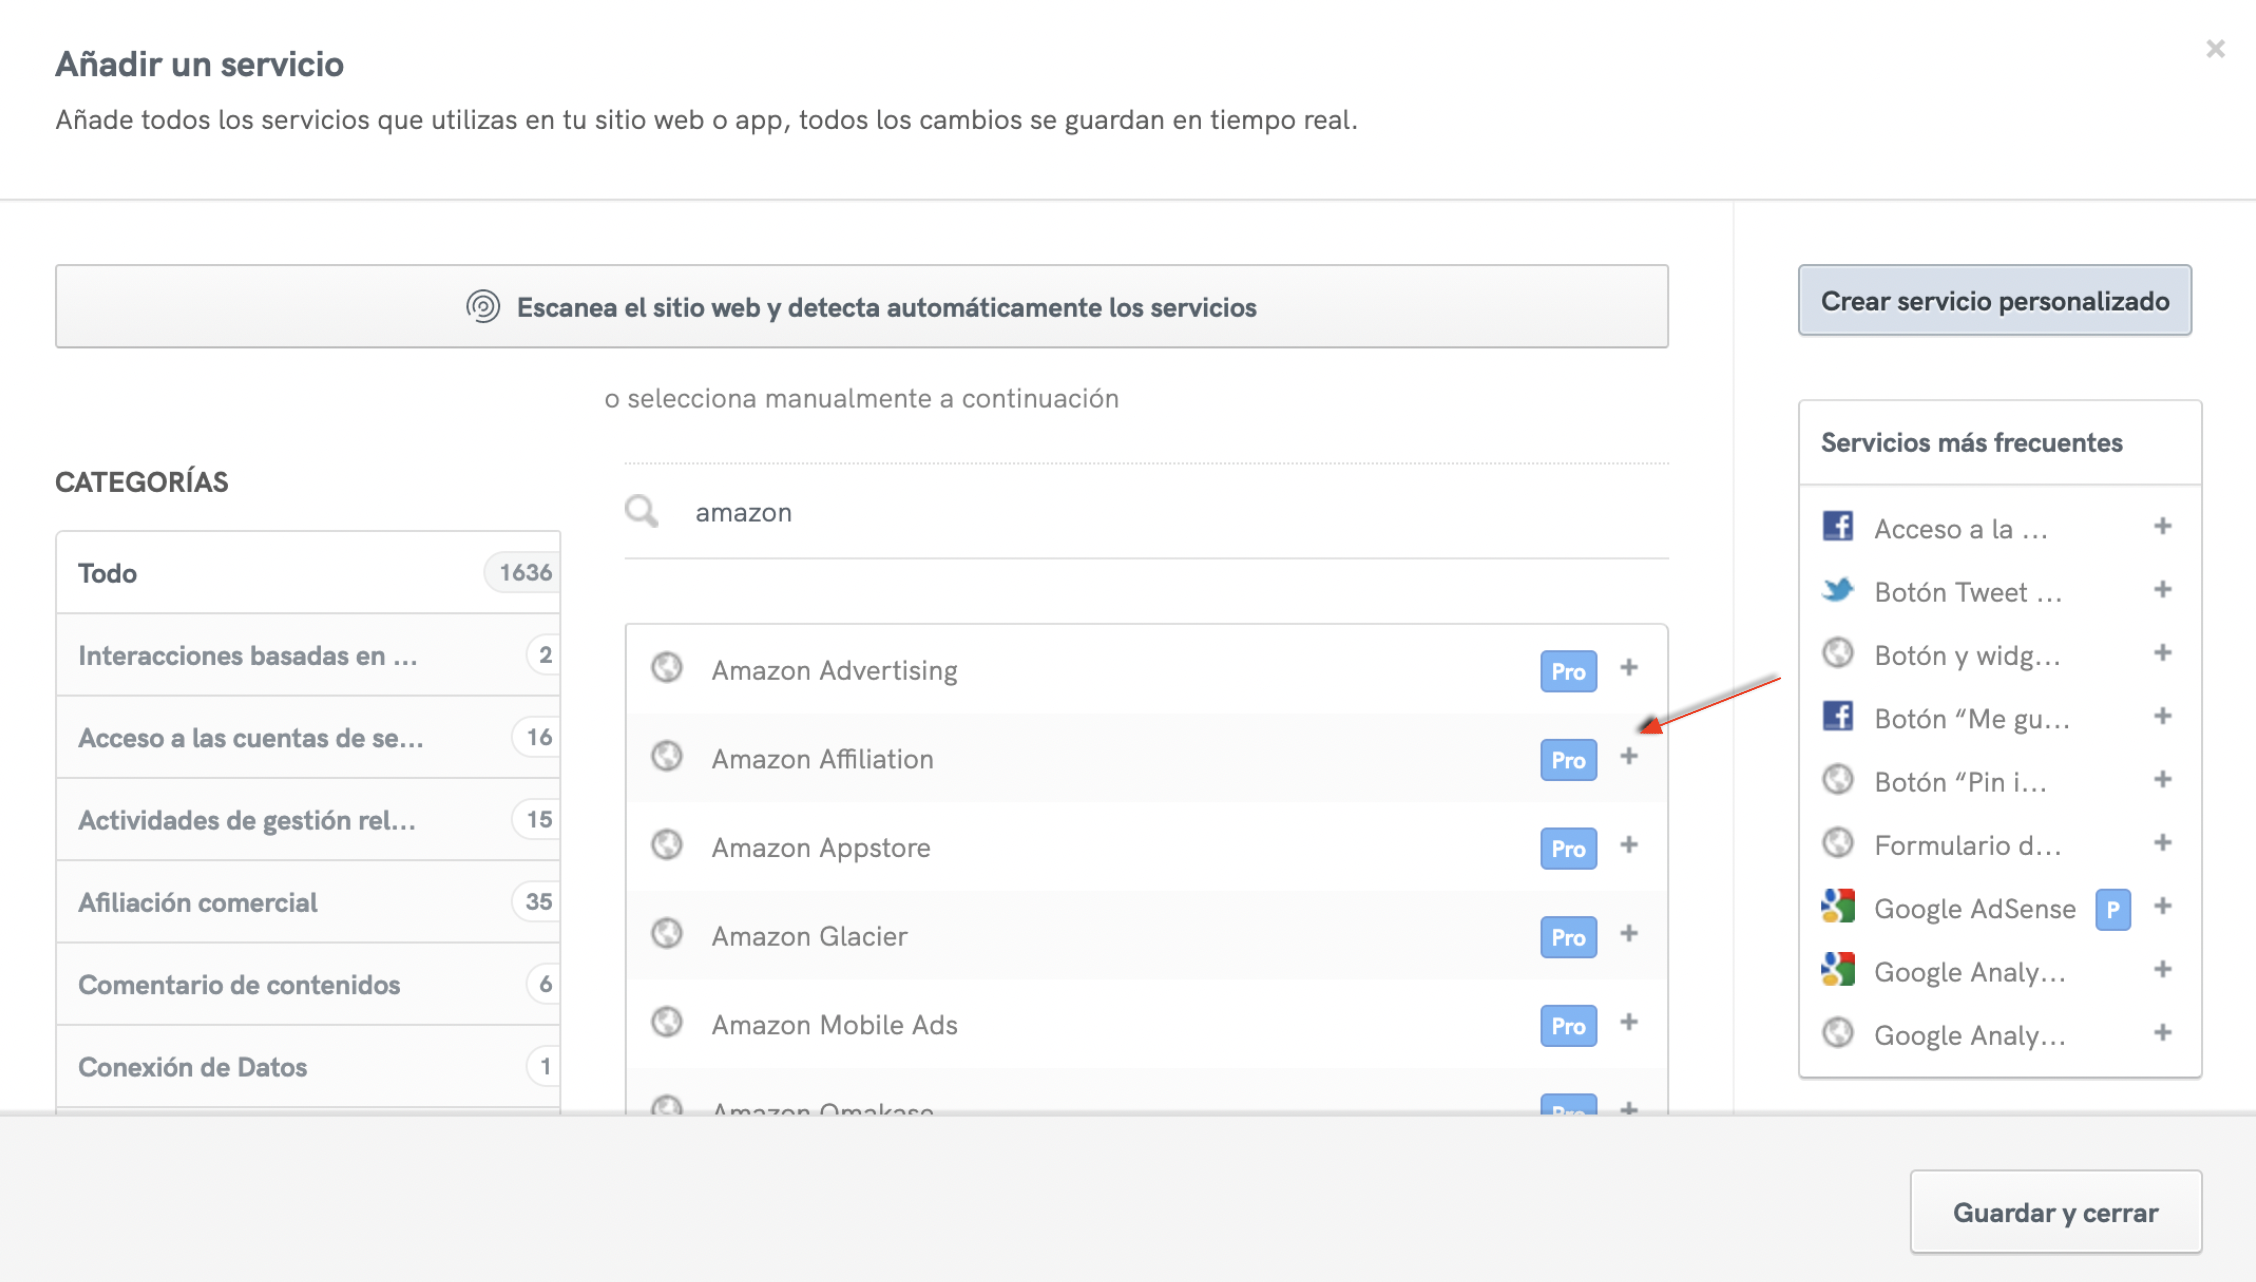This screenshot has height=1282, width=2256.
Task: Click the Pro badge on Amazon Glacier
Action: pyautogui.click(x=1567, y=937)
